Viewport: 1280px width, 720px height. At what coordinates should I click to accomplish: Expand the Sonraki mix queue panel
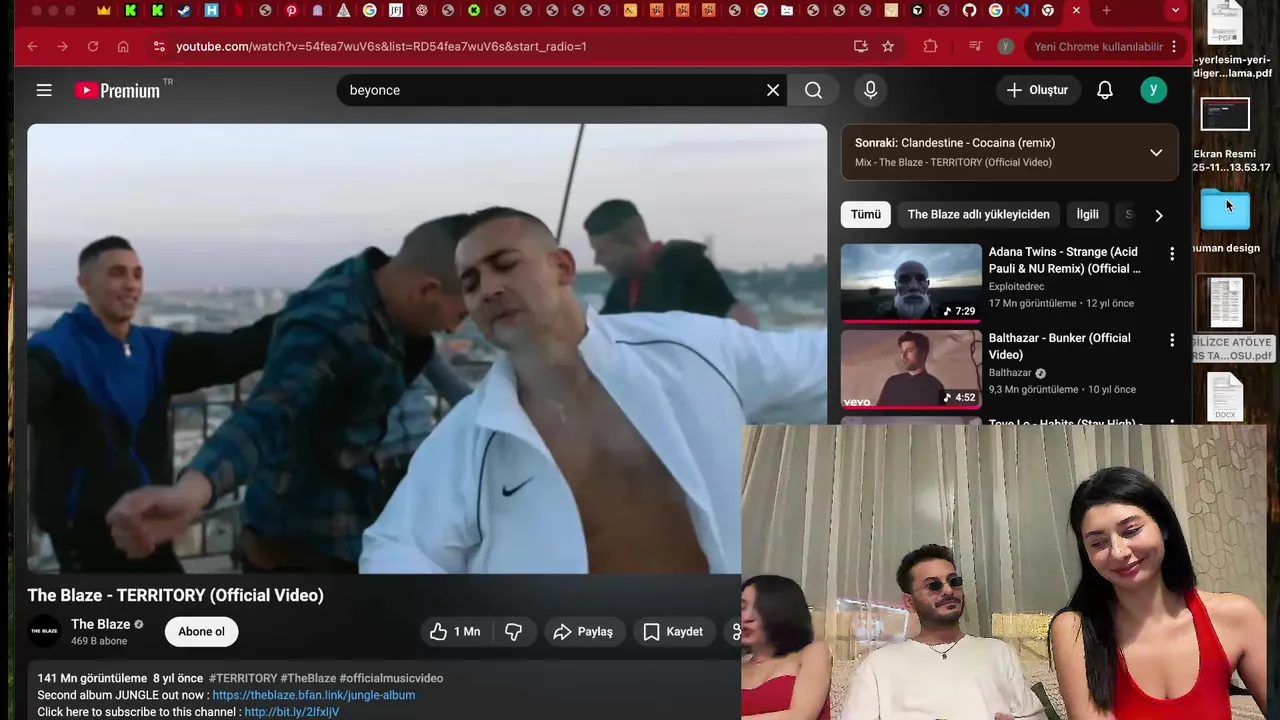pos(1156,153)
